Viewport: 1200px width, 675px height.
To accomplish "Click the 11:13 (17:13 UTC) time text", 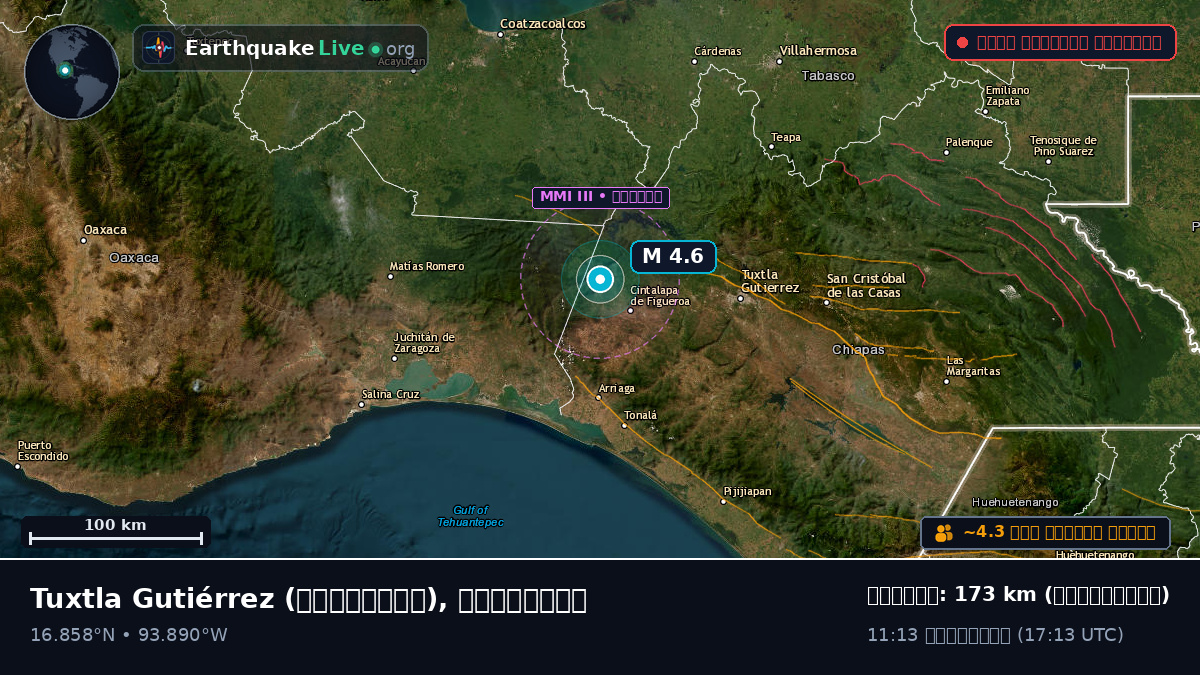I will (995, 635).
